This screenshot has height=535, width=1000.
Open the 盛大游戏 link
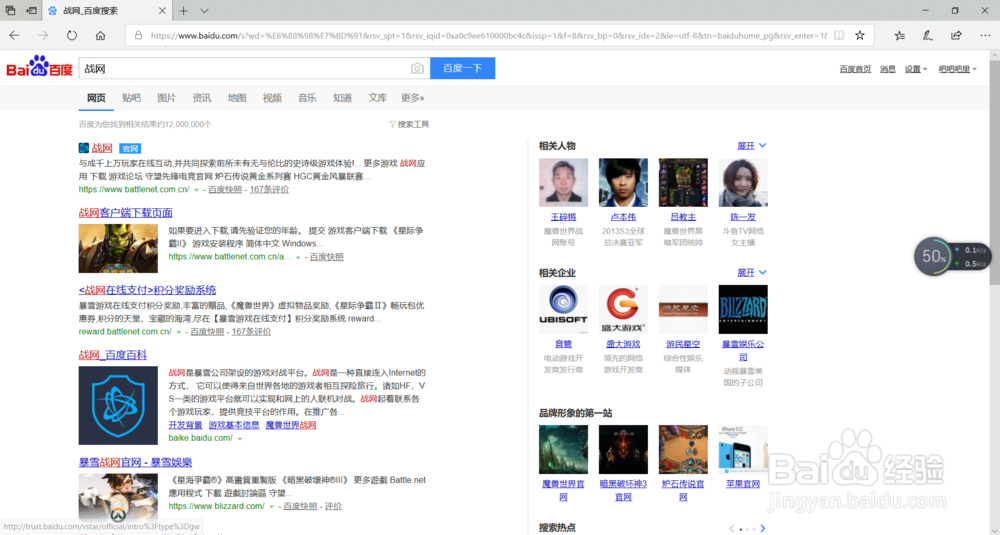tap(623, 344)
